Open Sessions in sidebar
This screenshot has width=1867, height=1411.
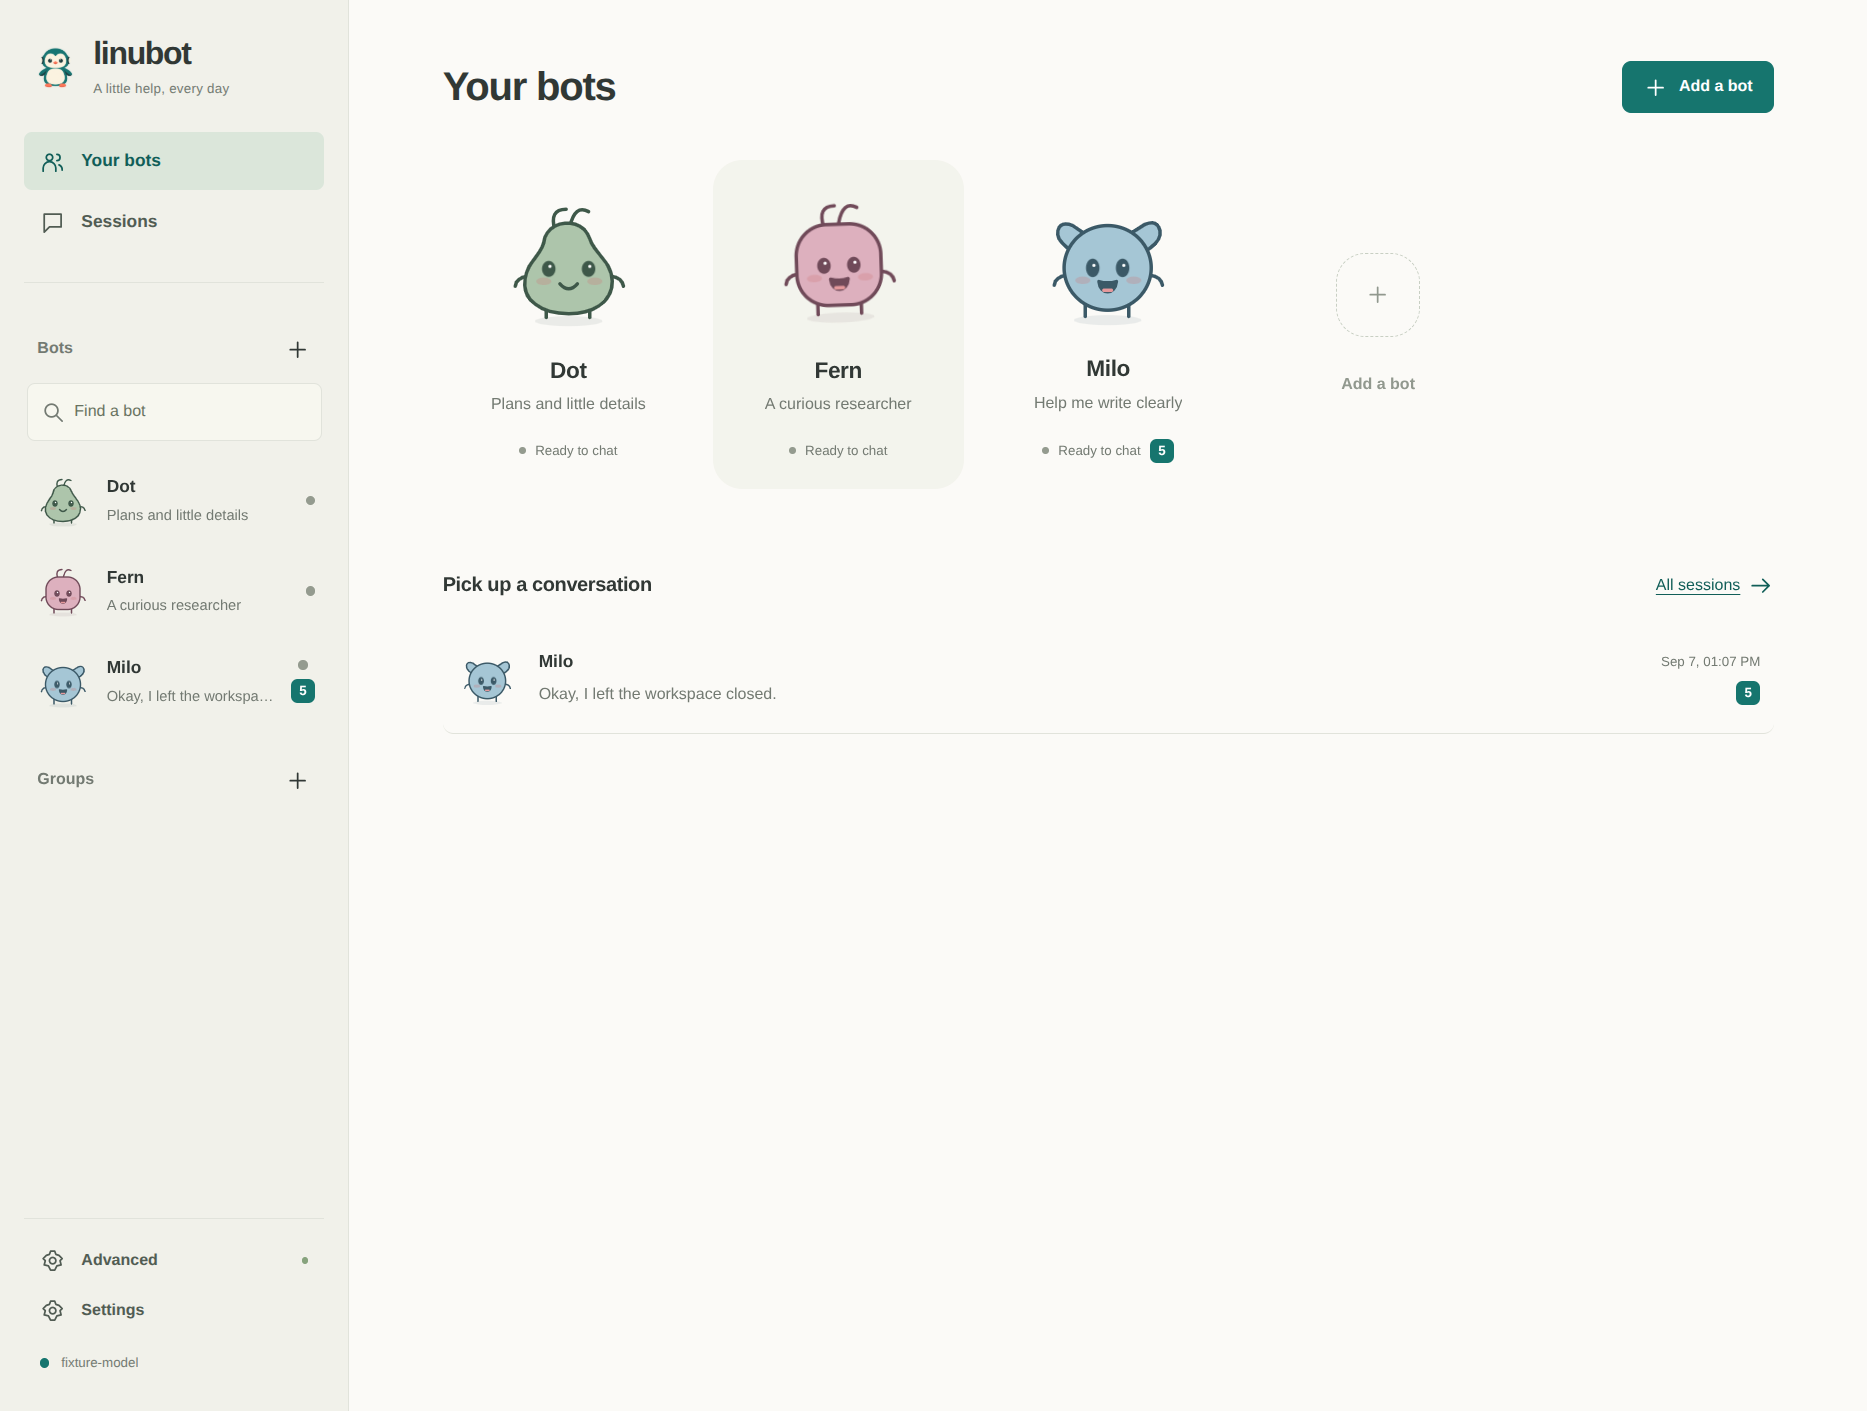coord(174,222)
